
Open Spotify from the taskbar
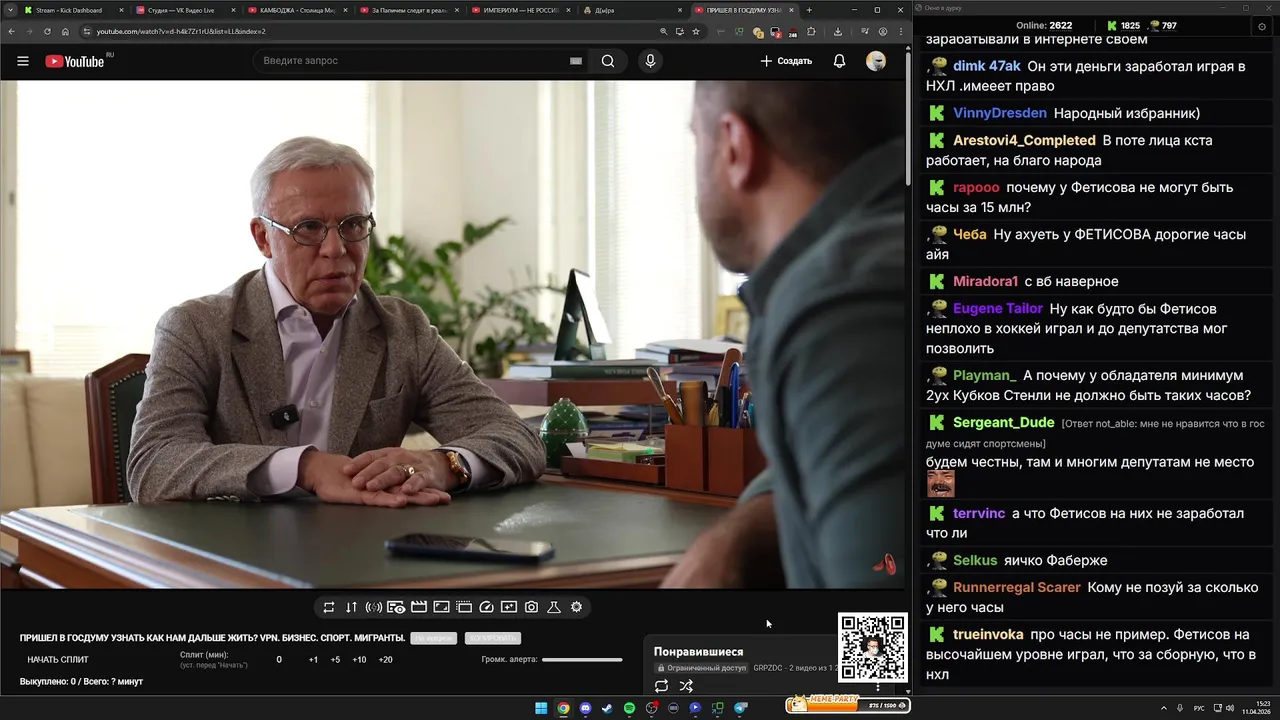point(629,708)
